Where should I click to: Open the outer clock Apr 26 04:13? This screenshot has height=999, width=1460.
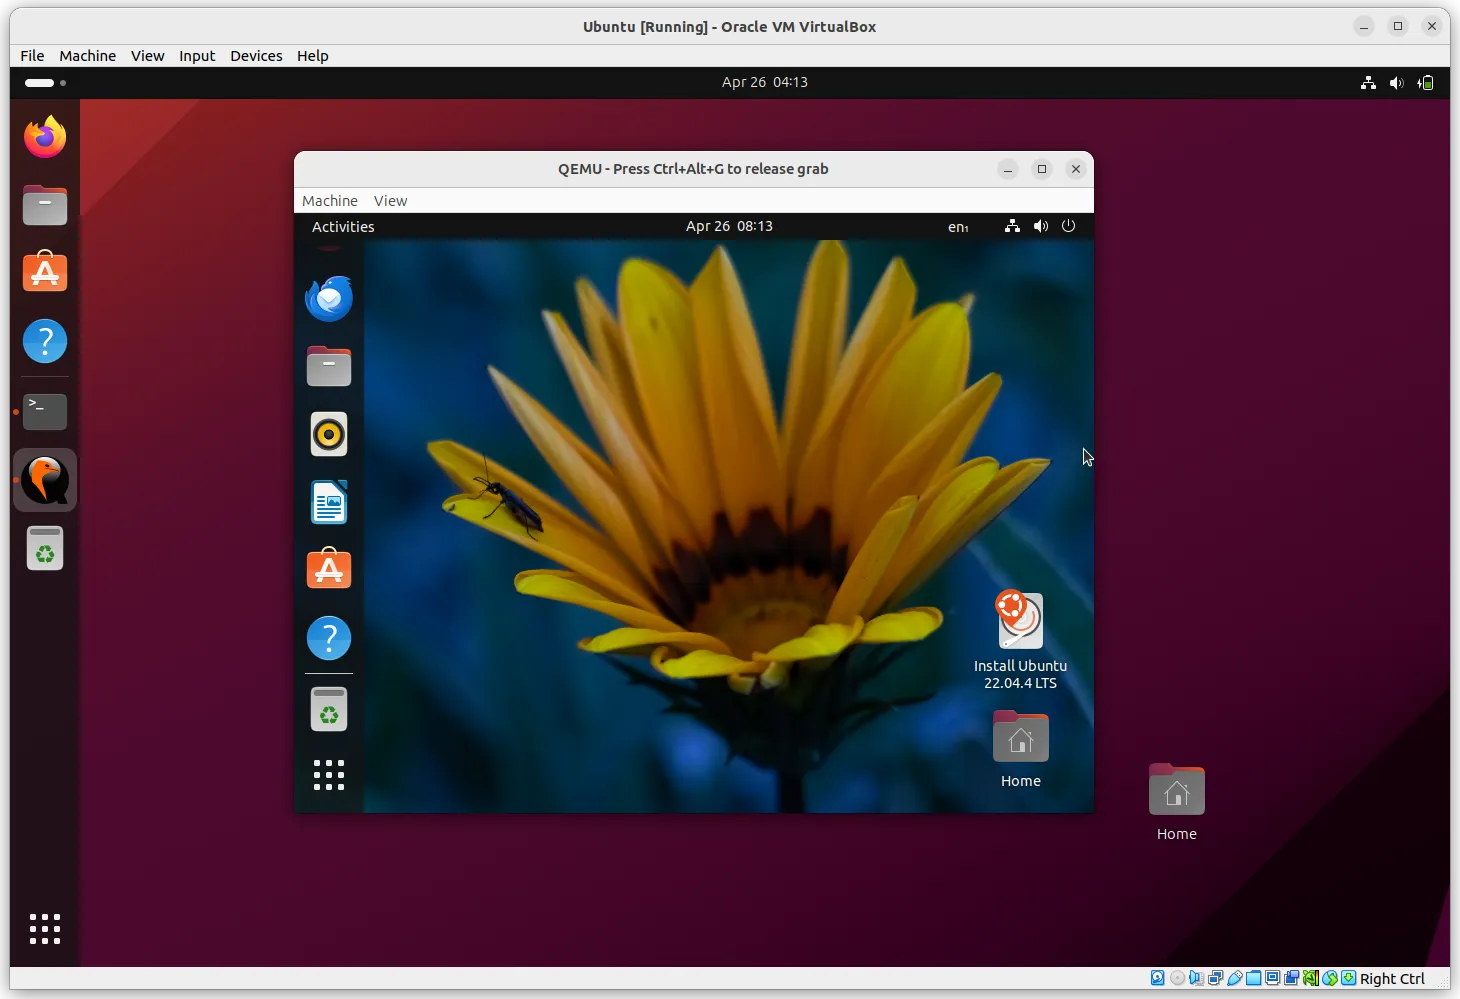(765, 83)
